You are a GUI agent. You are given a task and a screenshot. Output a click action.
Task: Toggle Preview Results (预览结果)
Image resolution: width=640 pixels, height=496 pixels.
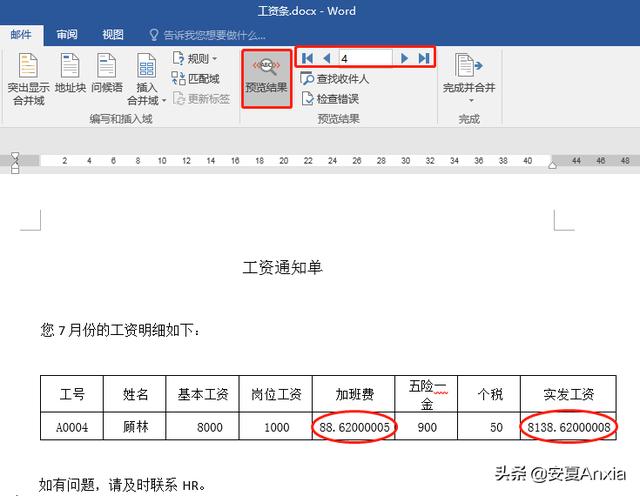click(x=267, y=79)
